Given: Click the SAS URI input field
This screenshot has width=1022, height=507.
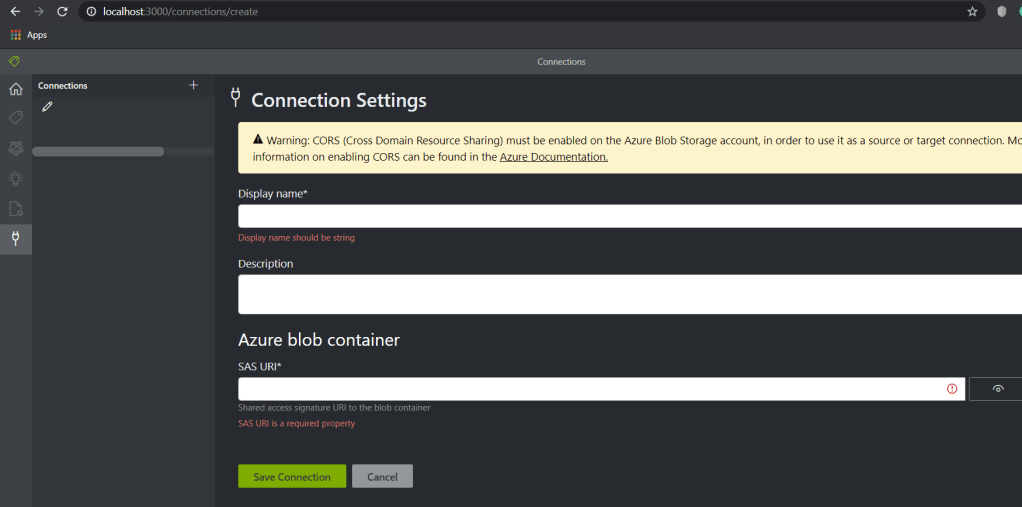Looking at the screenshot, I should pyautogui.click(x=590, y=389).
